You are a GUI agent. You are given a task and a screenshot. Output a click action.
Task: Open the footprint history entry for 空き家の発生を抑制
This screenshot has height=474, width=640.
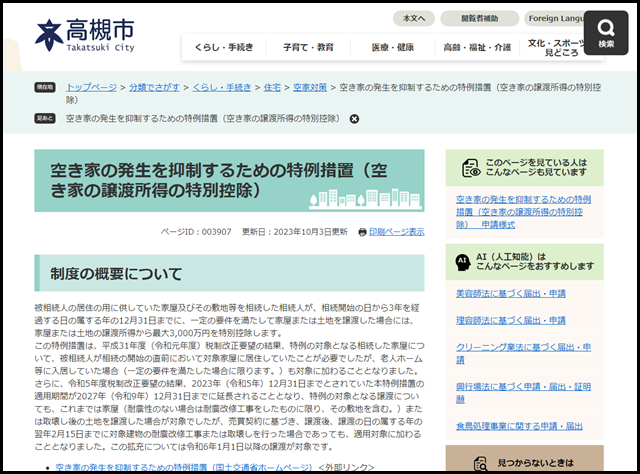click(x=202, y=118)
